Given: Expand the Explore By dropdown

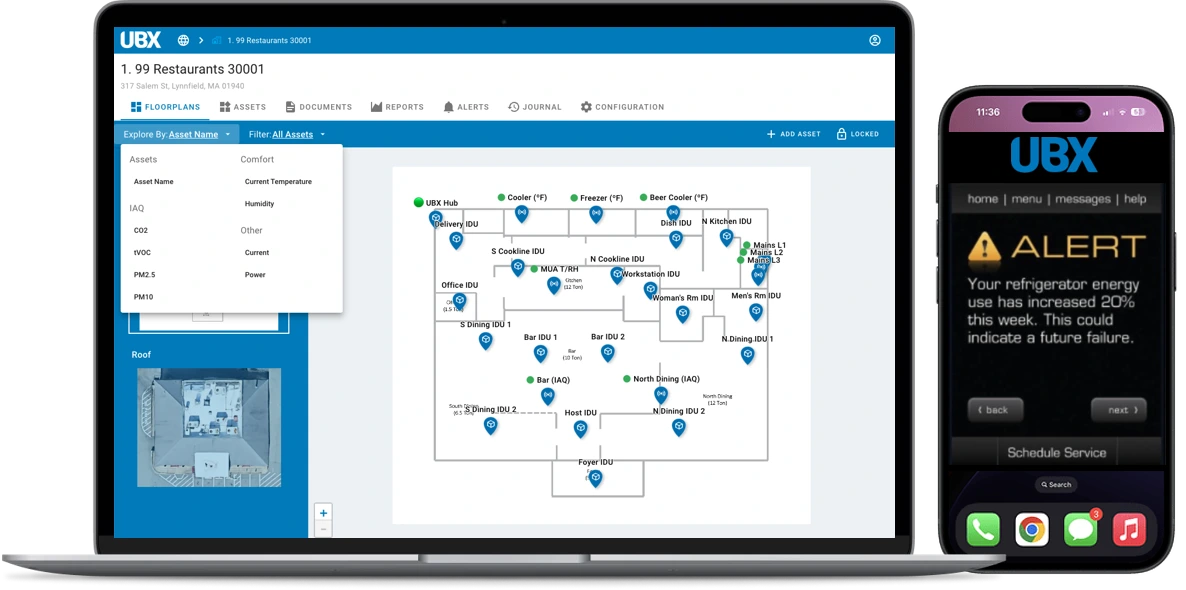Looking at the screenshot, I should pyautogui.click(x=178, y=135).
